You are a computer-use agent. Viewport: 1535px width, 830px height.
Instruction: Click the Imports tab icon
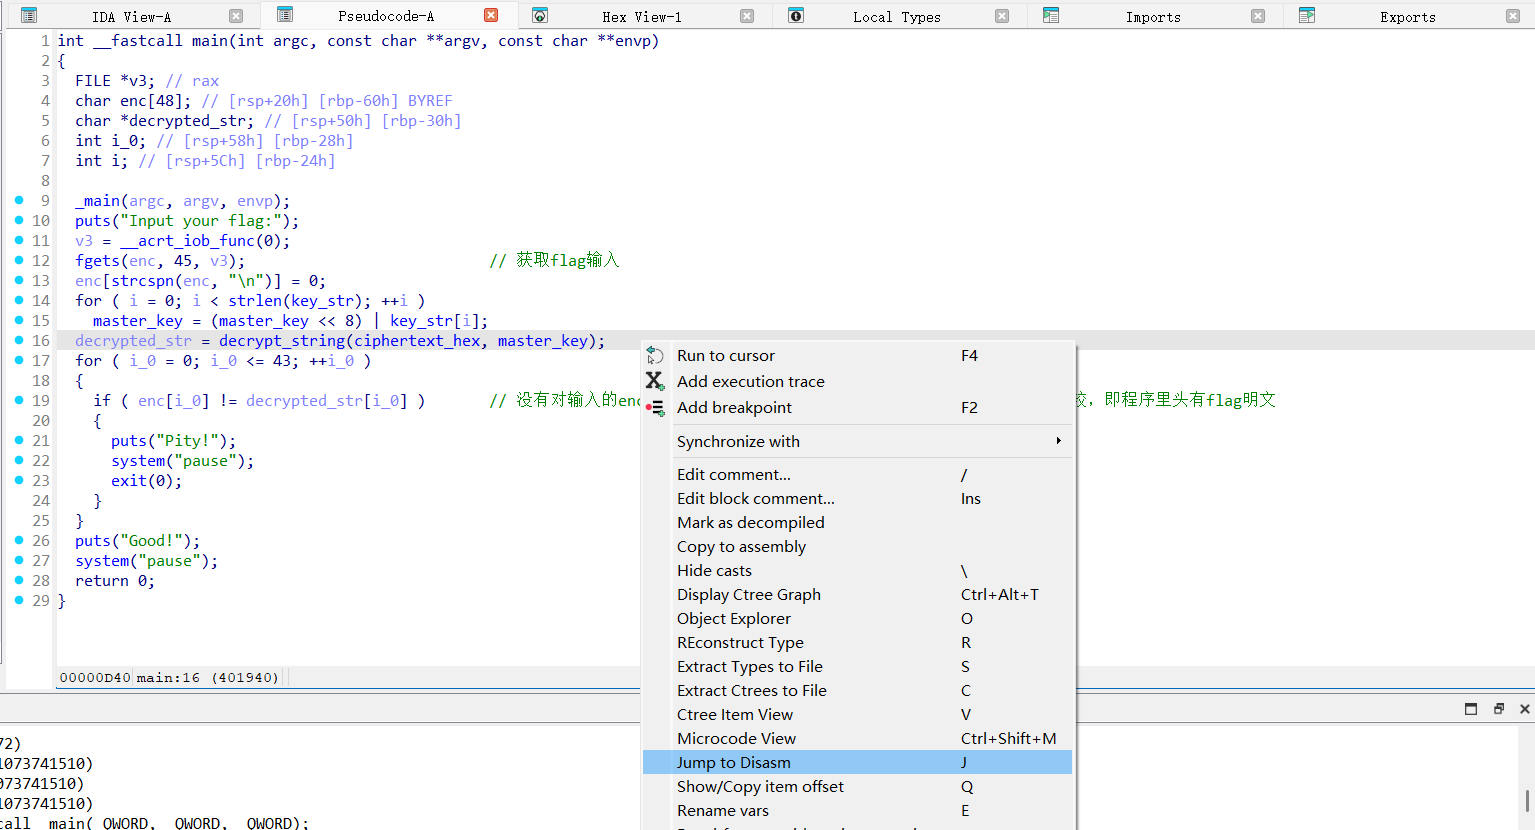tap(1051, 15)
